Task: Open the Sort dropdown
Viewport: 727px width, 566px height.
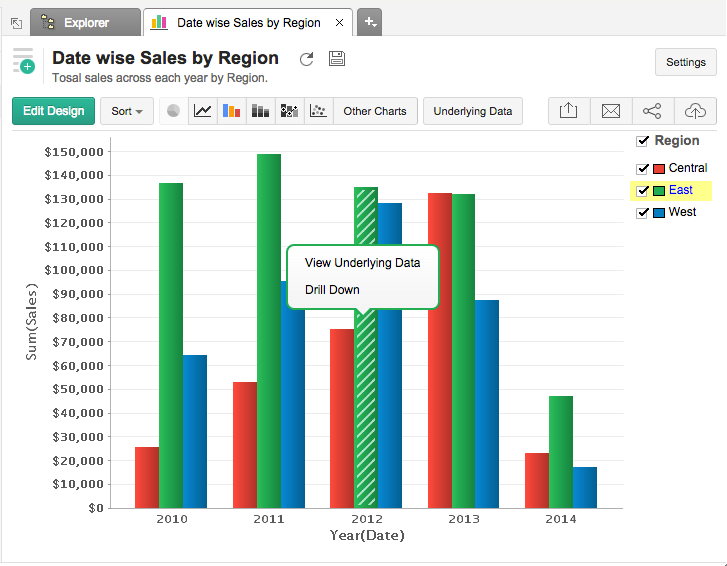Action: [x=127, y=111]
